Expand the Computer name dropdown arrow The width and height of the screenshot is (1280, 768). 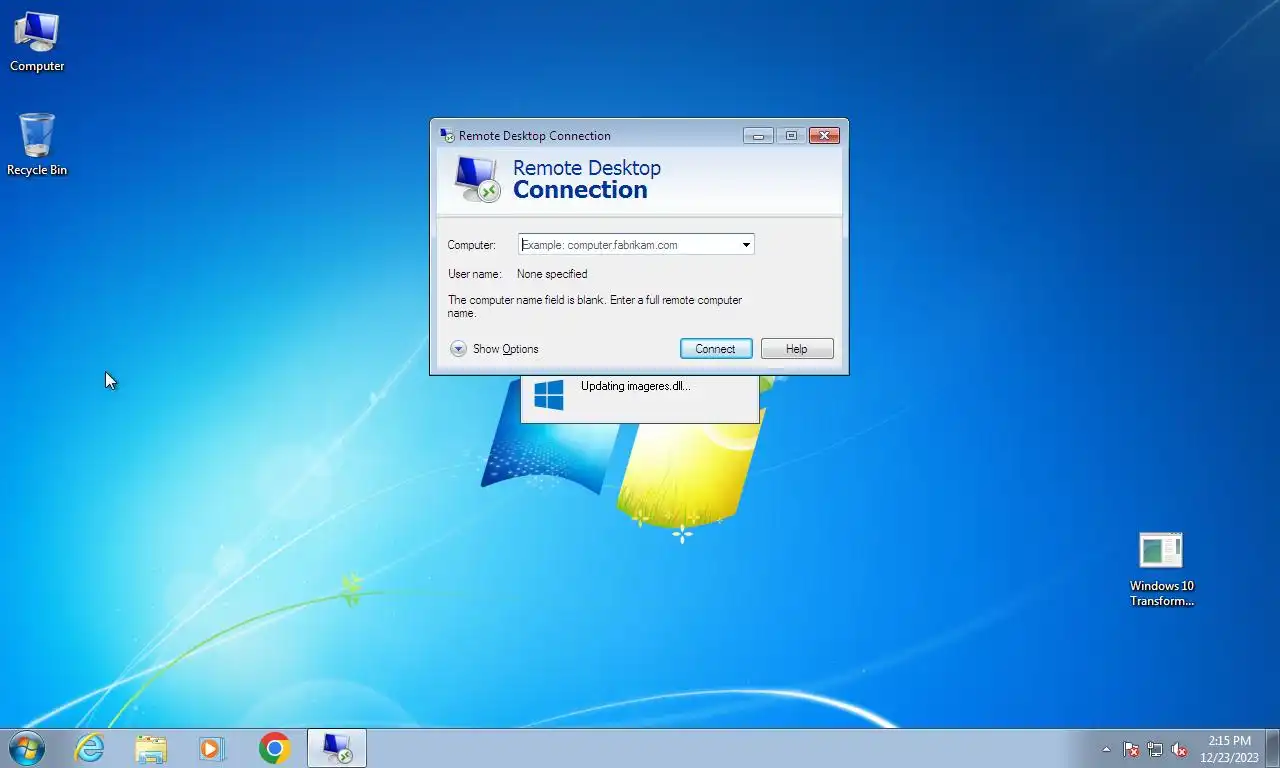(x=746, y=244)
